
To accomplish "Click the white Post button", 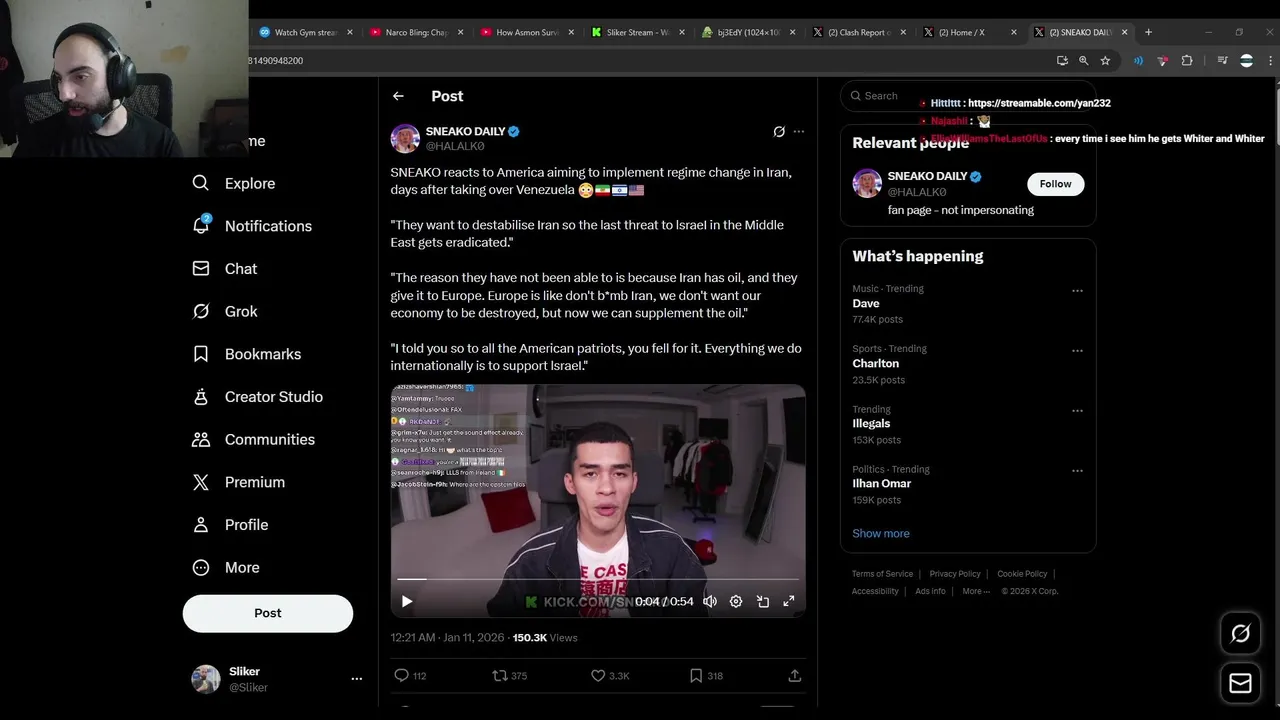I will point(268,613).
